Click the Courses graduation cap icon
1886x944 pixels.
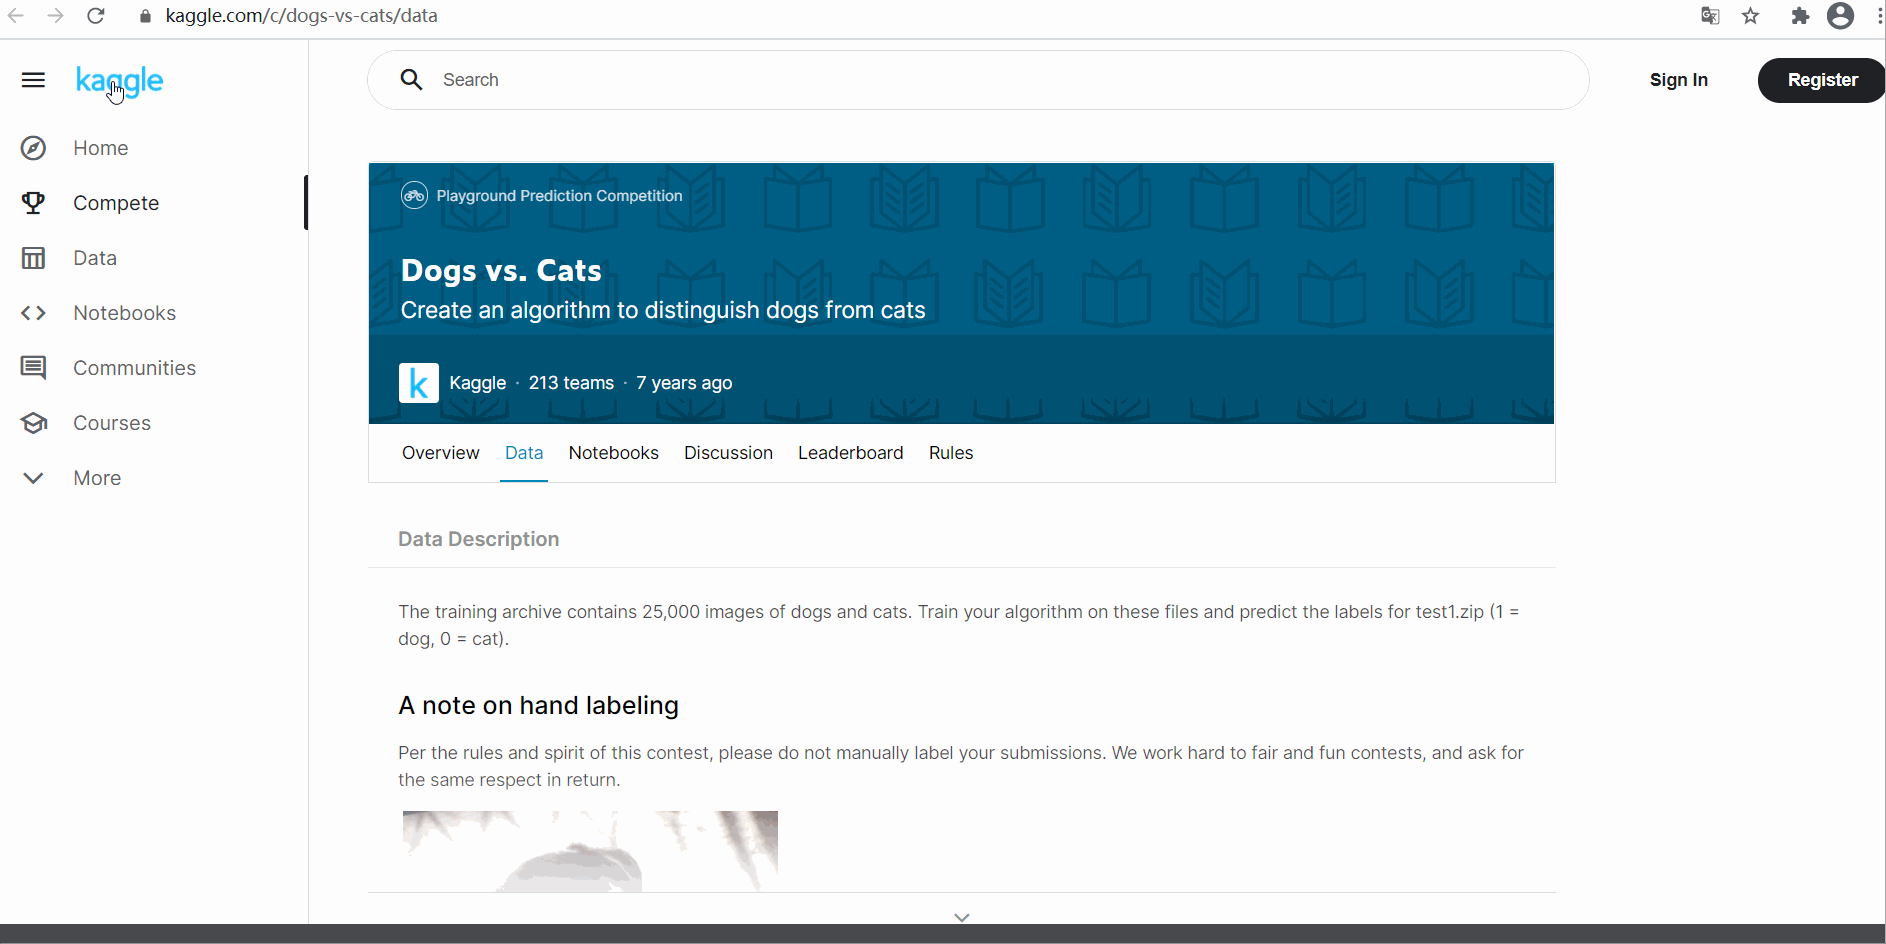pos(33,423)
